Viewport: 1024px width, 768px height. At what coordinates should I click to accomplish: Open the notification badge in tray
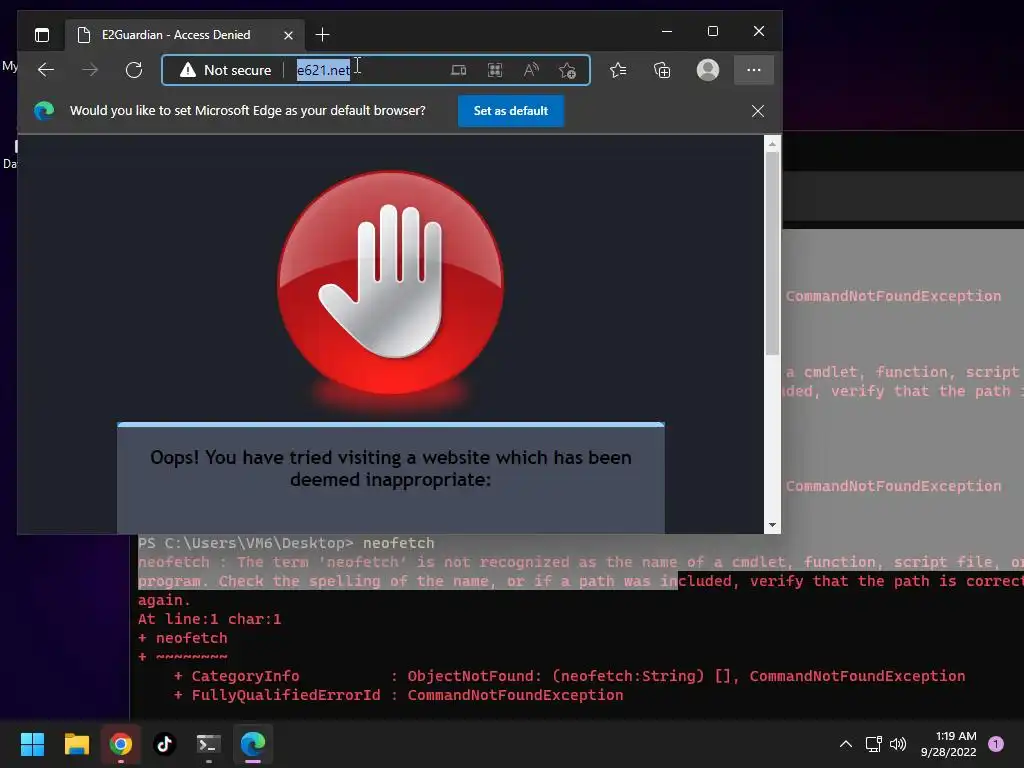tap(995, 744)
